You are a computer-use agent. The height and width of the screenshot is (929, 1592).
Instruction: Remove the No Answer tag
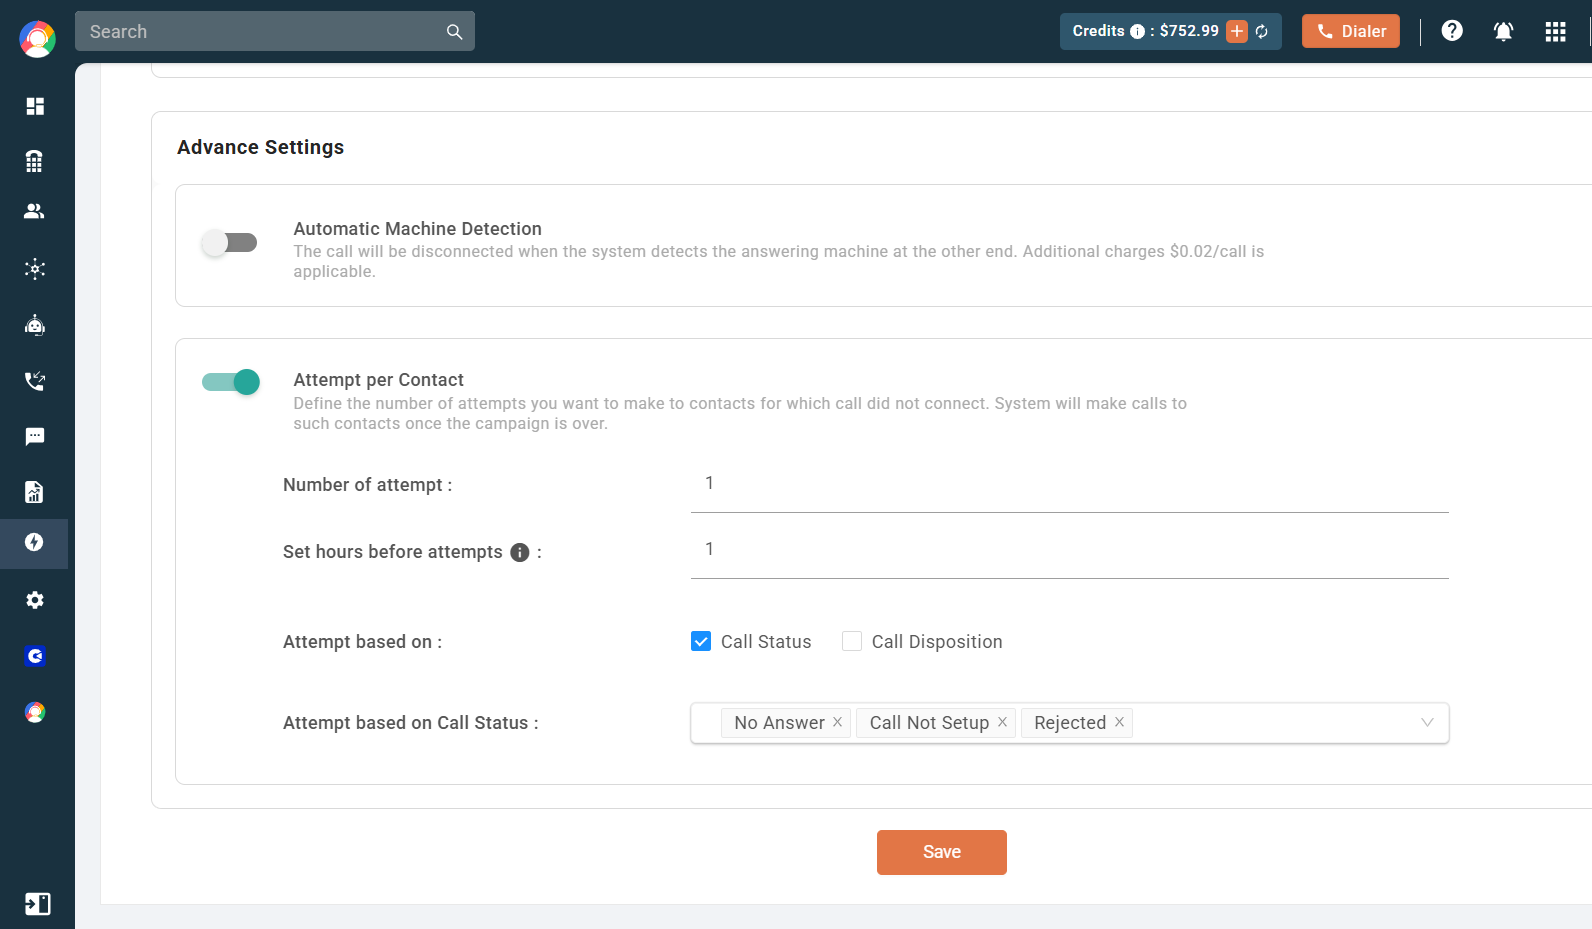point(838,722)
